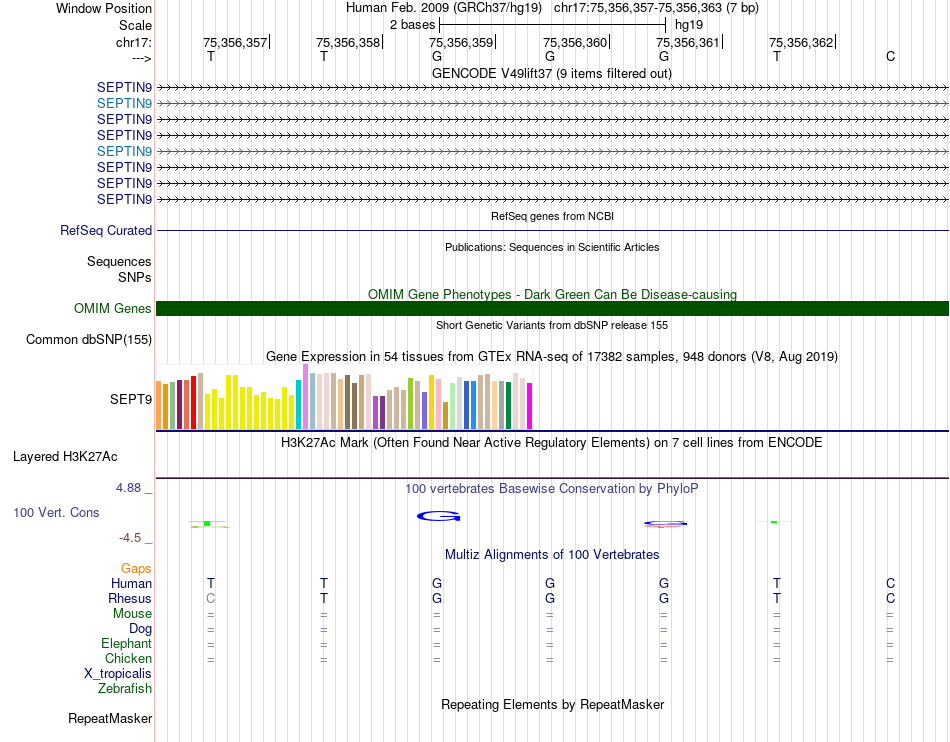Click the 4.88 upper scale value
Viewport: 950px width, 742px height.
pos(128,488)
